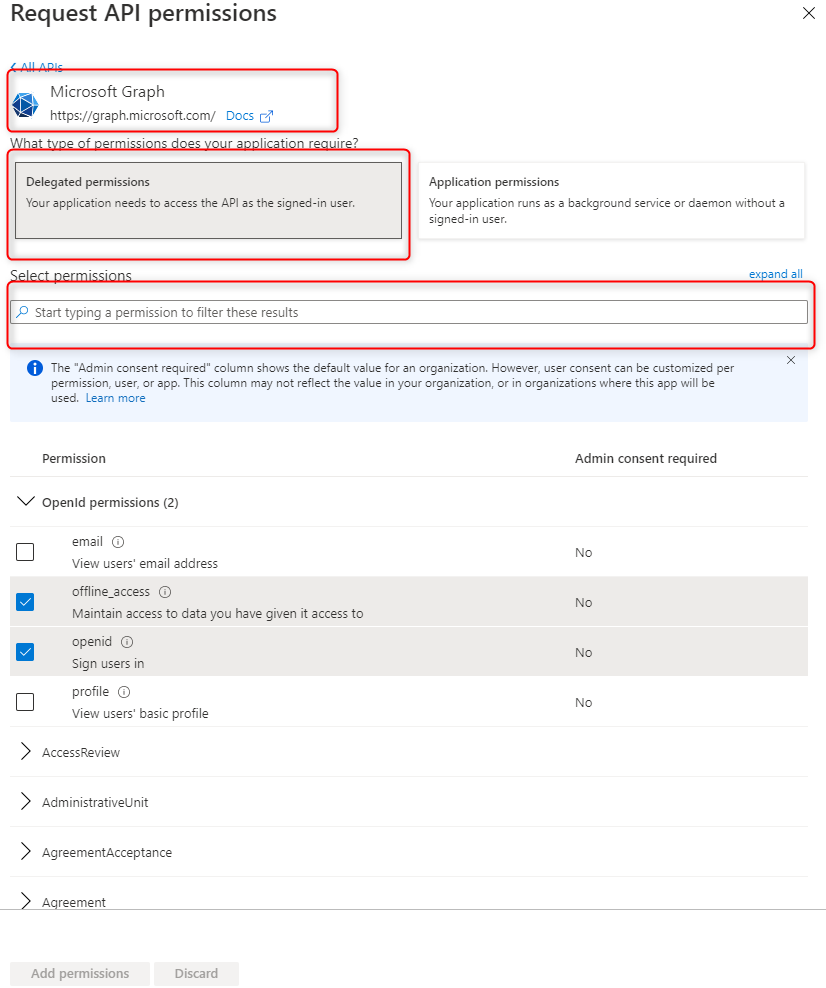
Task: Uncheck the offline_access permission
Action: [x=25, y=602]
